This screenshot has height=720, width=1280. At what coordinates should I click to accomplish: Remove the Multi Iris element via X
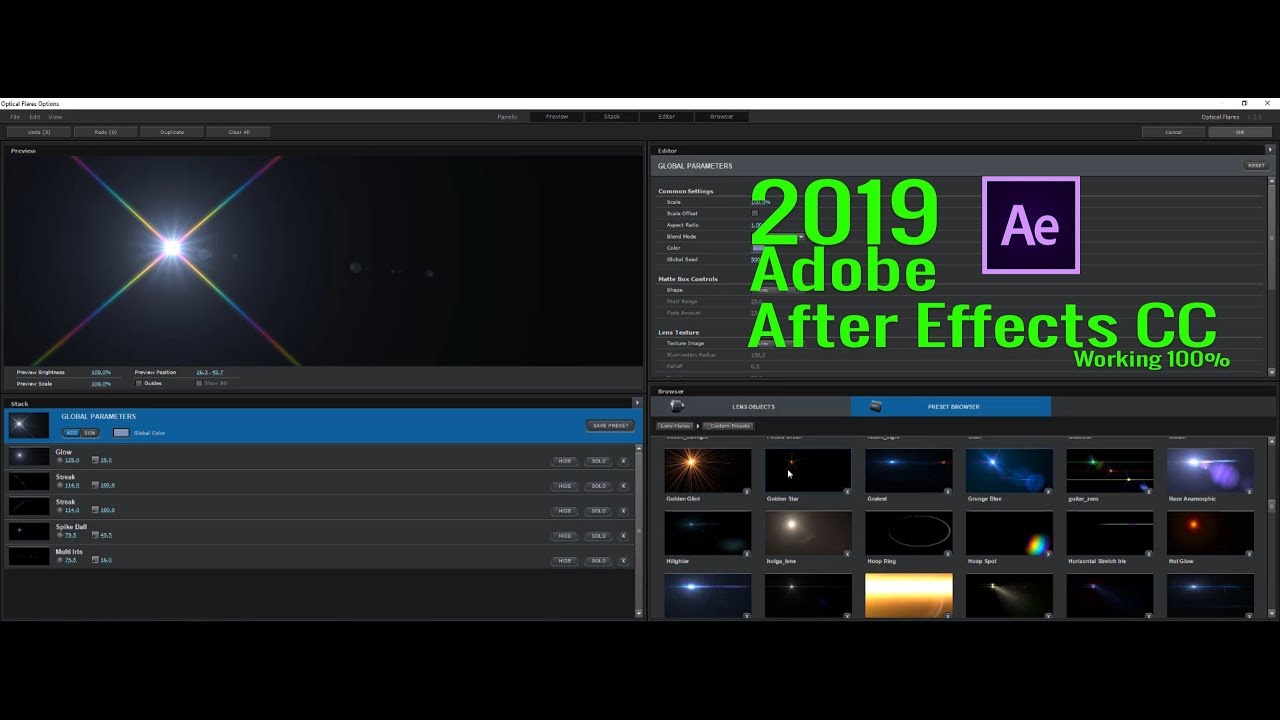click(623, 561)
